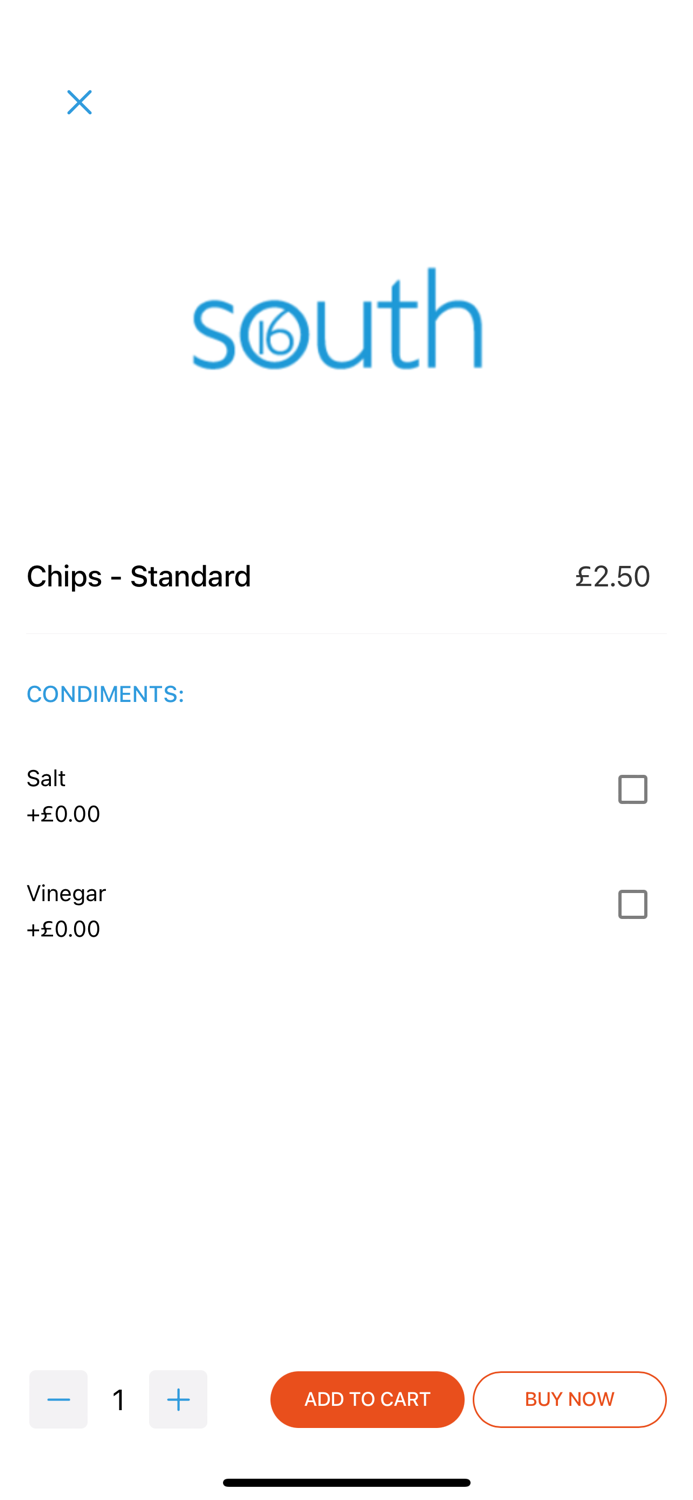Screen dimensions: 693x1500
Task: Tap the plus icon to increase quantity
Action: pos(178,1399)
